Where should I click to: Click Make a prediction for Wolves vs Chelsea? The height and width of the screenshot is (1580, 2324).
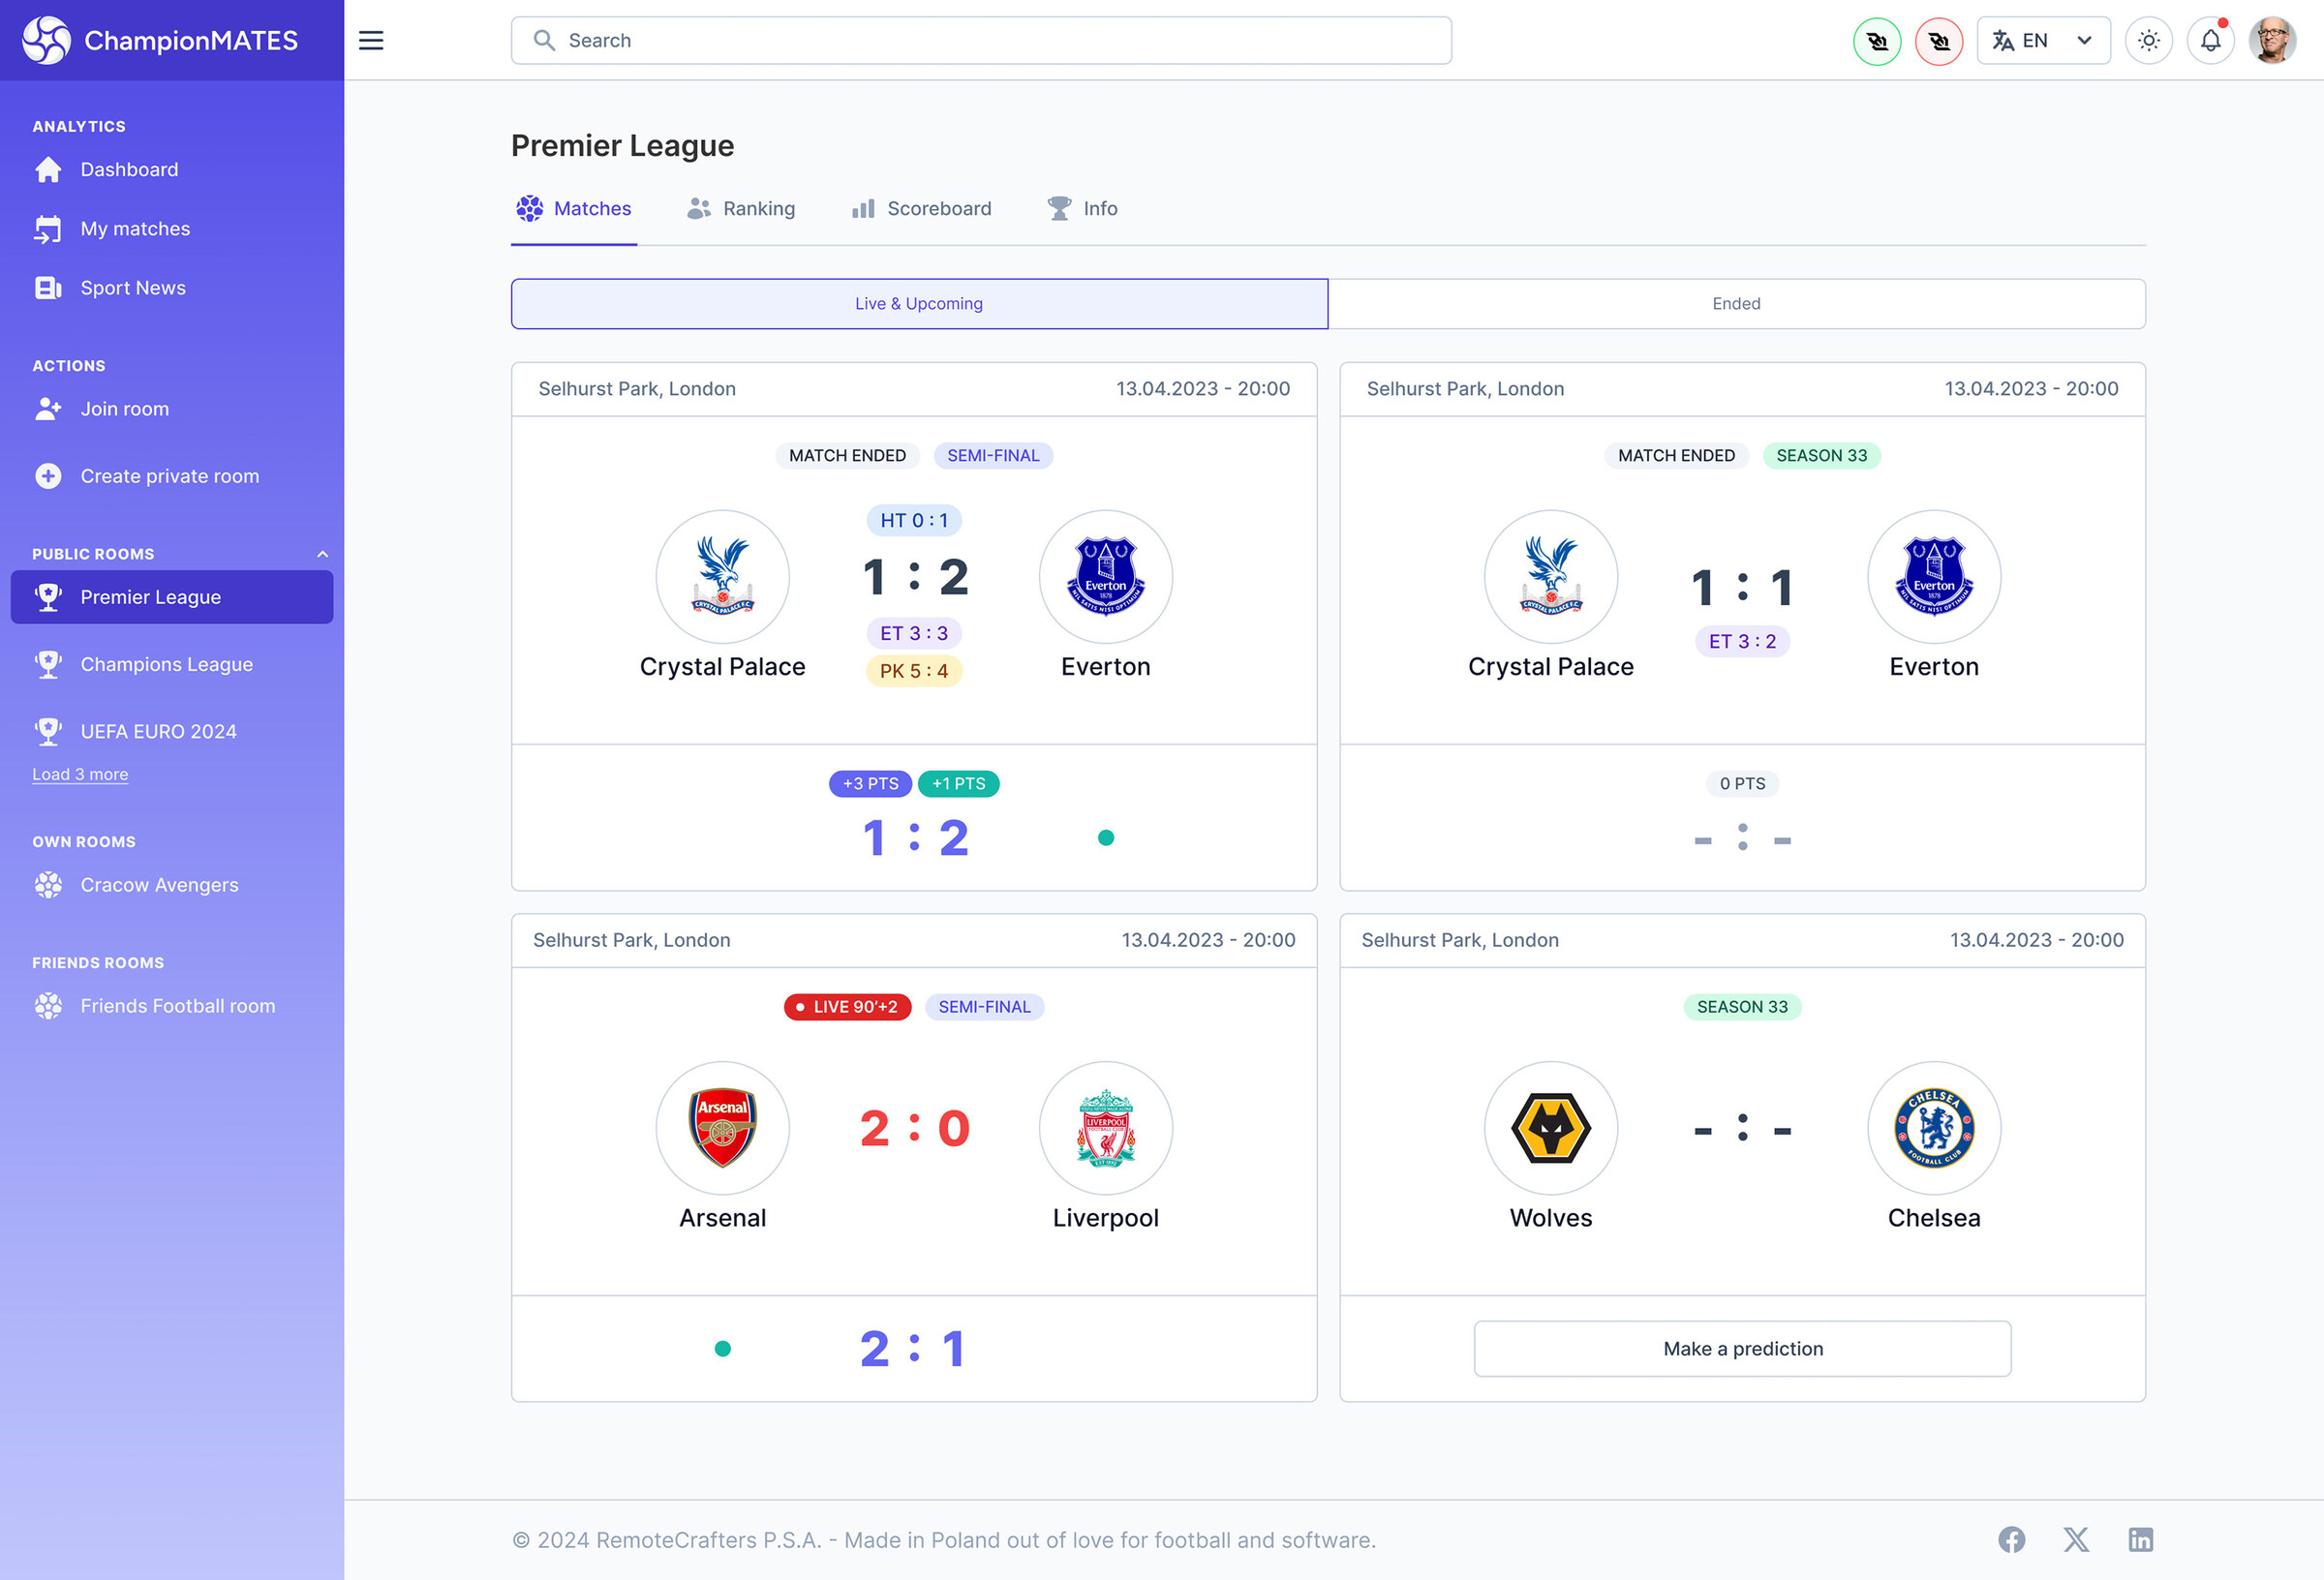[x=1742, y=1349]
